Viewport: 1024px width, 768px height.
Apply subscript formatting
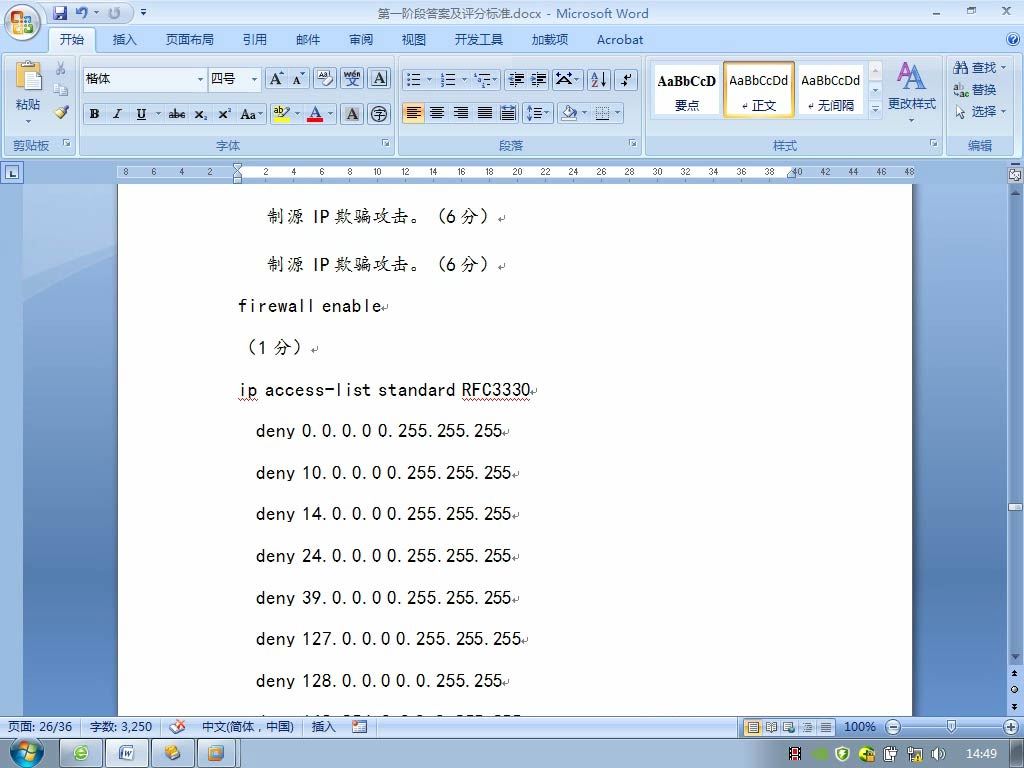[200, 114]
